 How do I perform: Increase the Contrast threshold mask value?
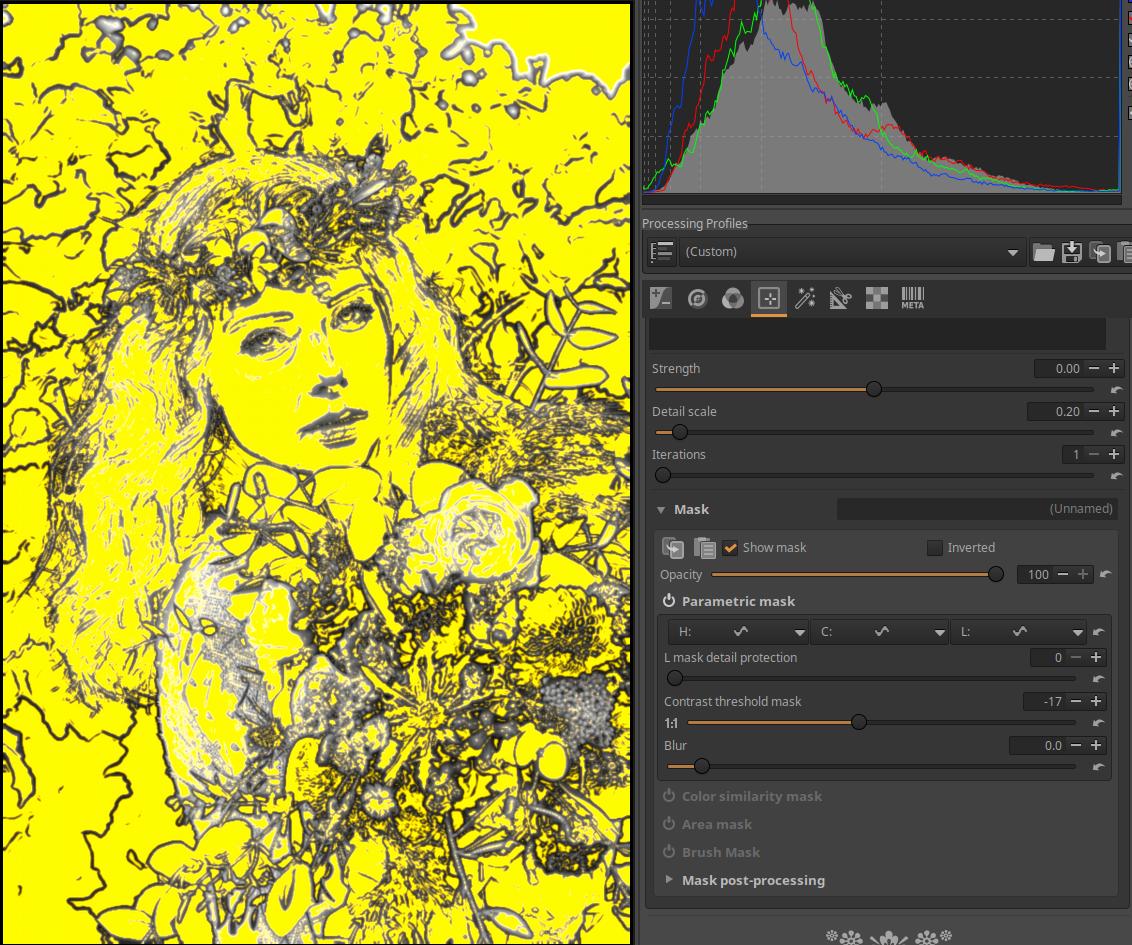(1096, 702)
